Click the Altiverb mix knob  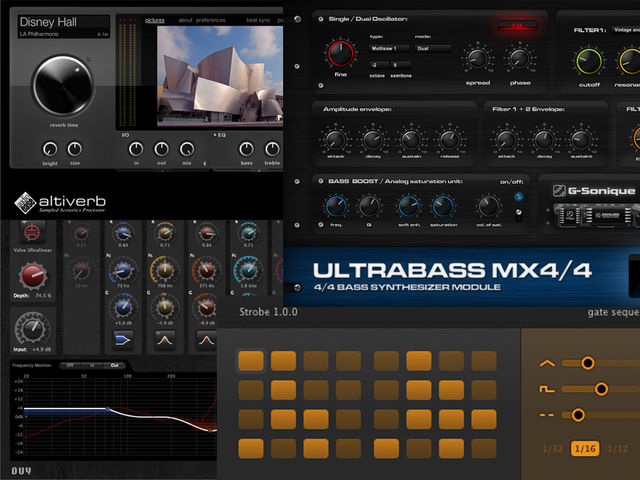[x=187, y=149]
